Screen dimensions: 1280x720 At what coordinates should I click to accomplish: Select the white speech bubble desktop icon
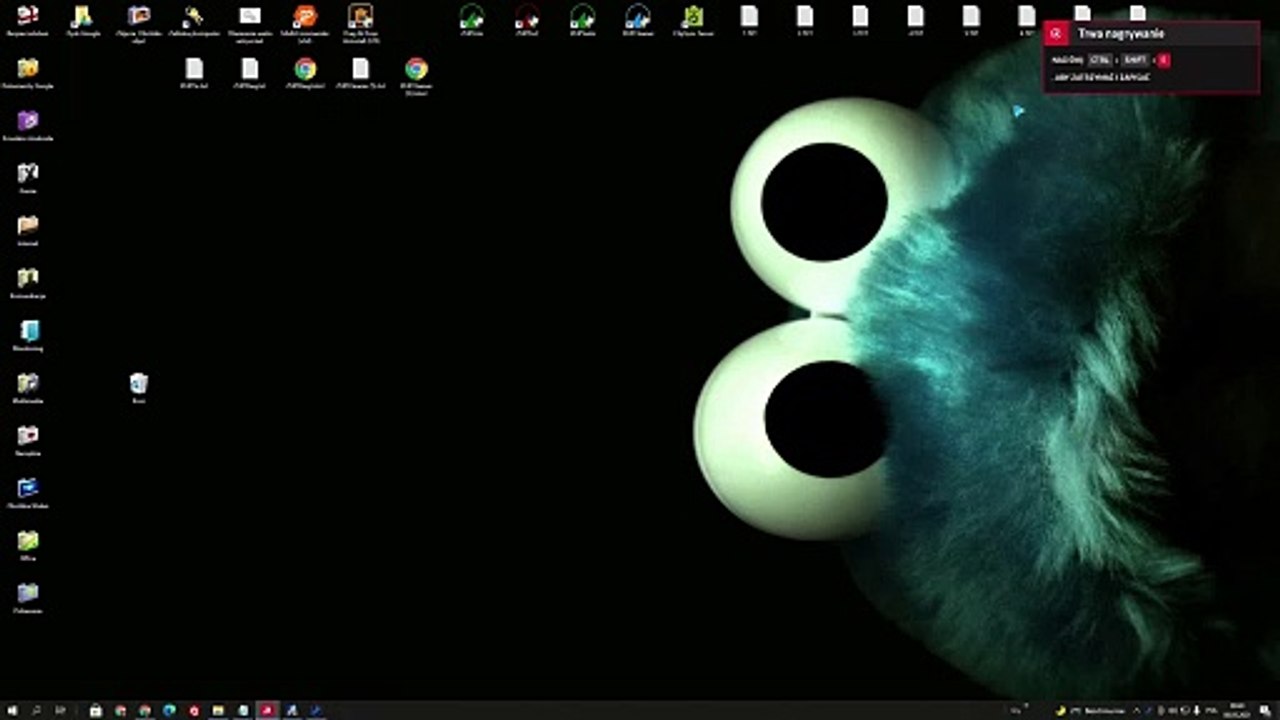tap(250, 15)
